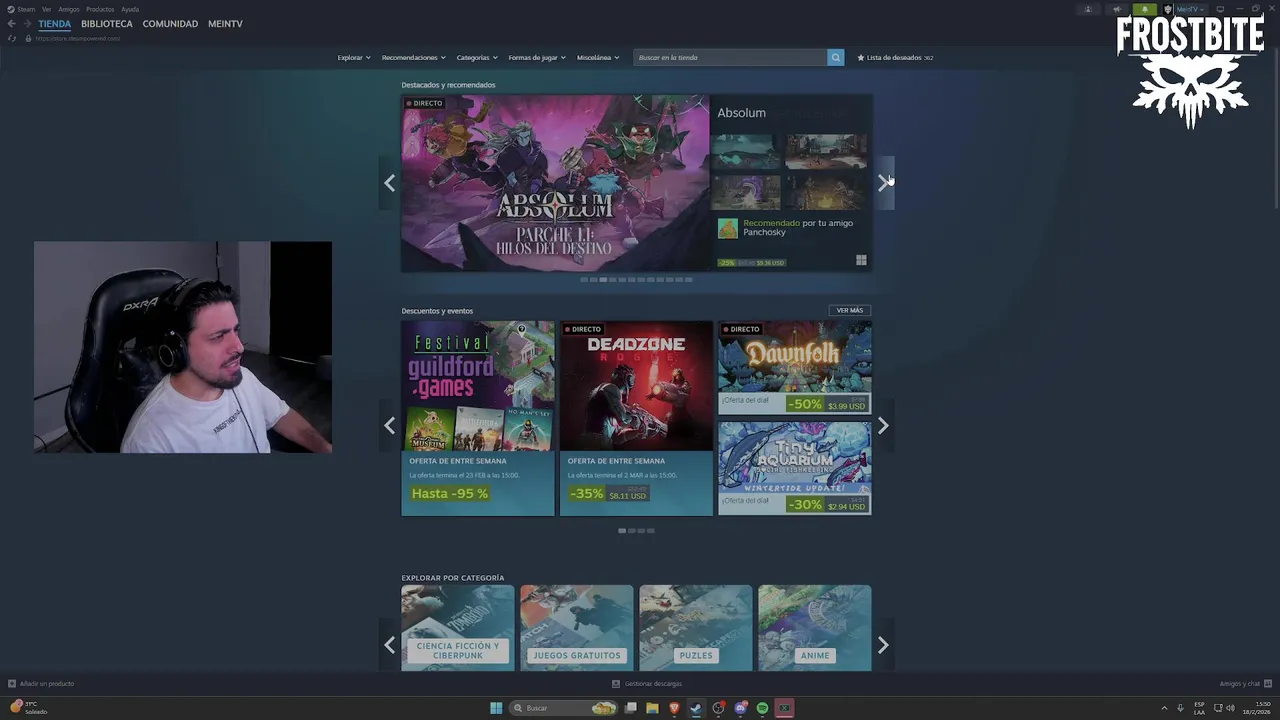Click the Windows platform icon on Absolum

tap(861, 261)
